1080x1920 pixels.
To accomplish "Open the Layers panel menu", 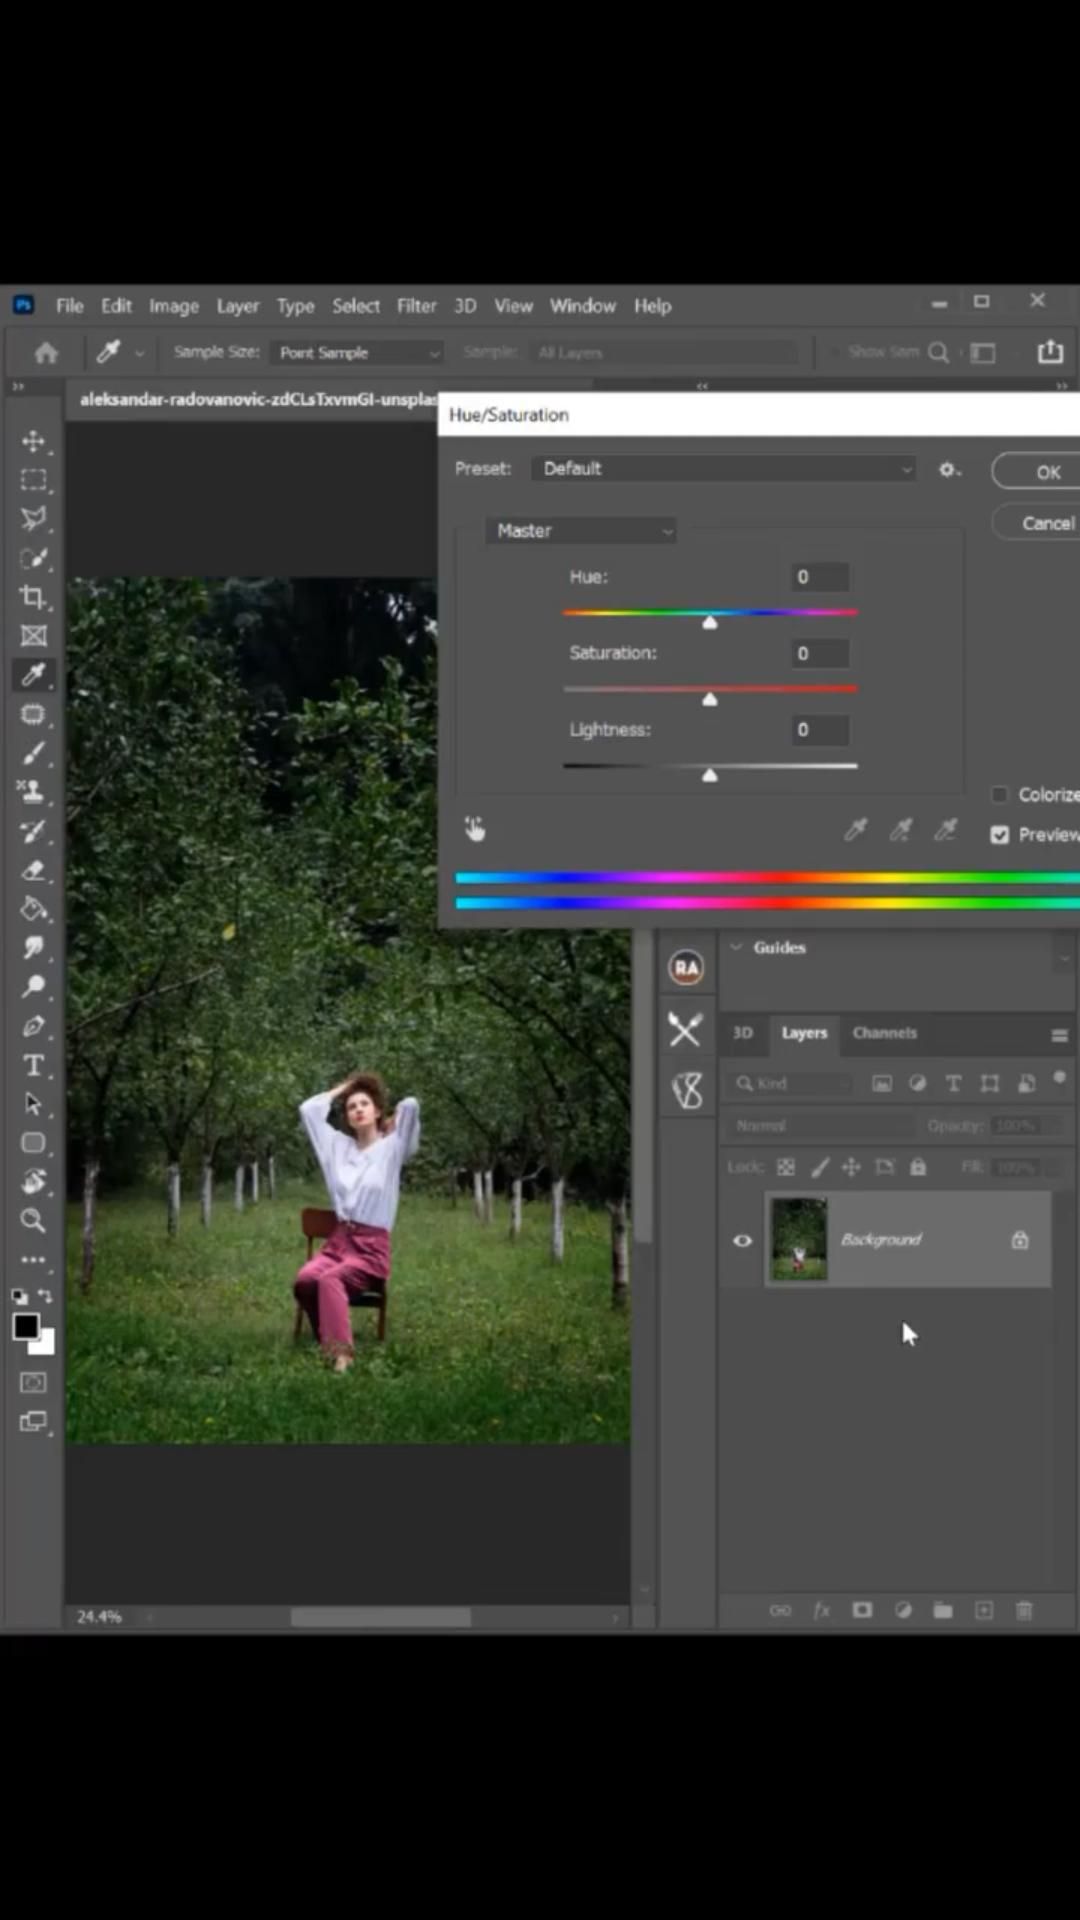I will click(x=1059, y=1036).
